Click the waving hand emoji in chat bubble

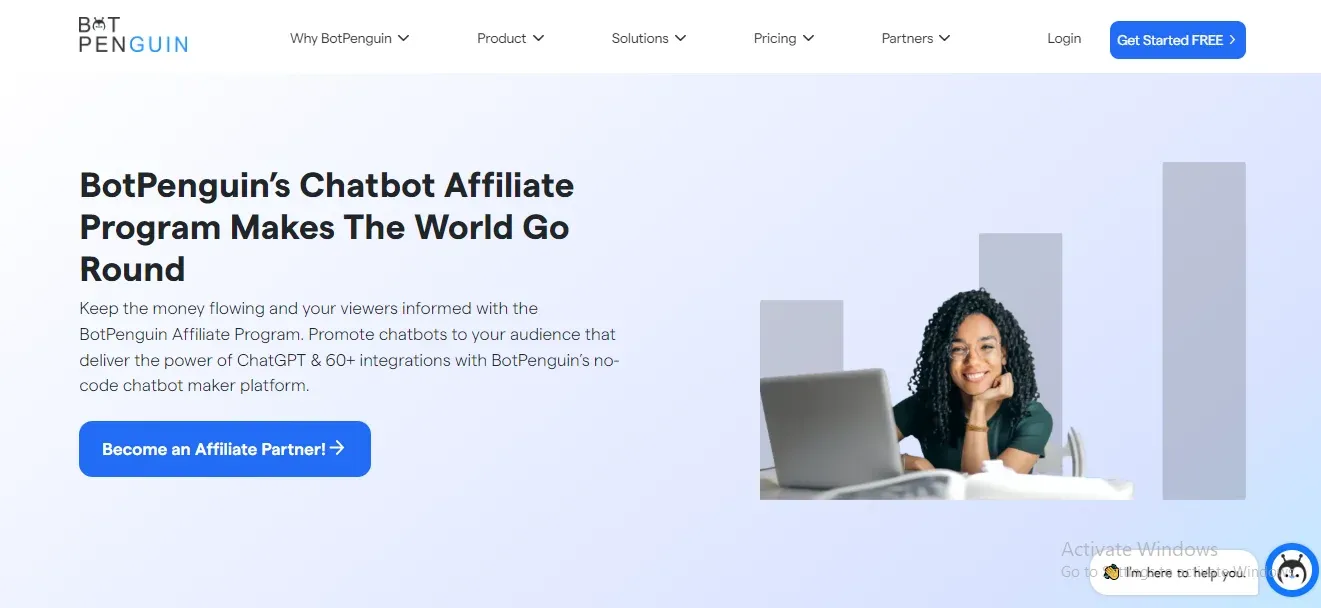[1111, 572]
